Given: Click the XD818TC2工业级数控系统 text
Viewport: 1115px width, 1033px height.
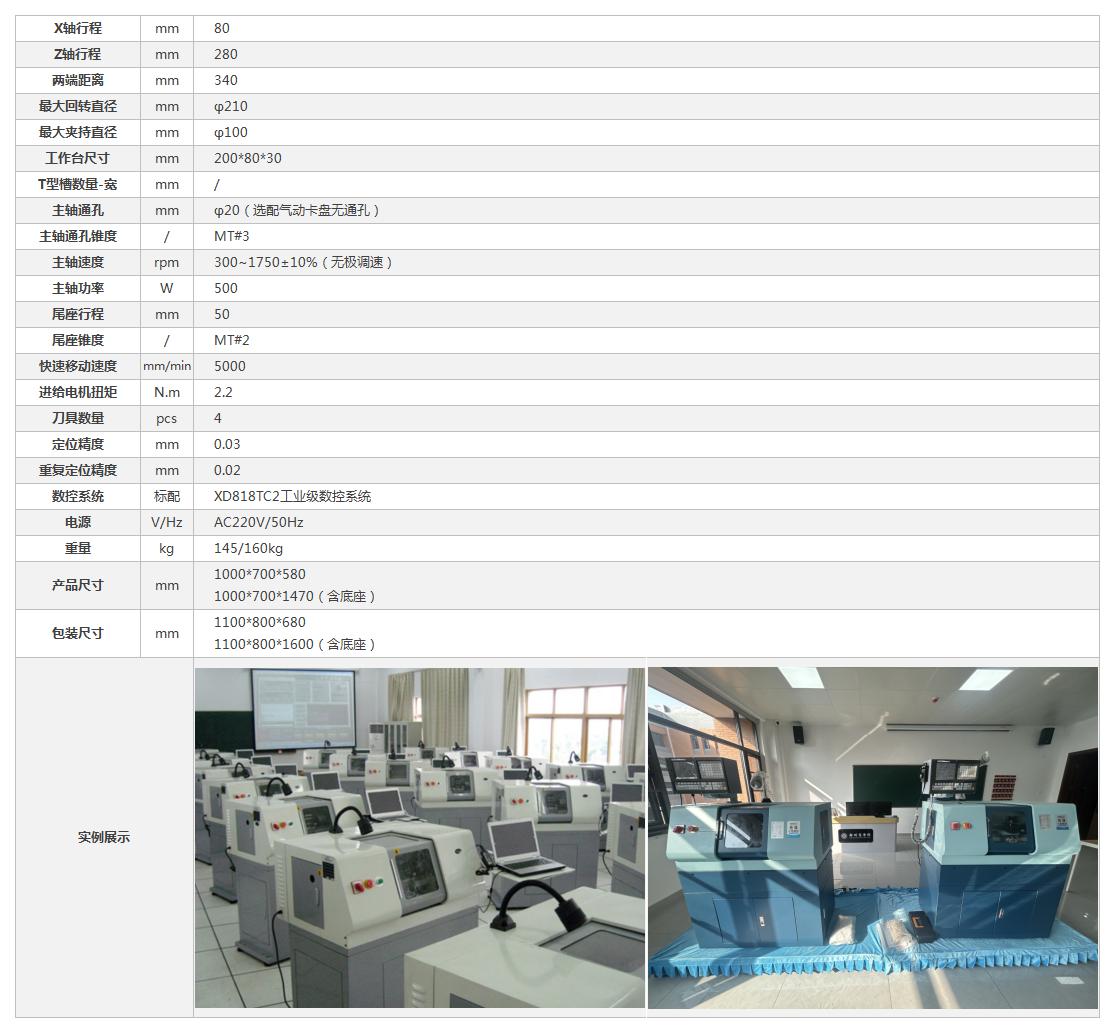Looking at the screenshot, I should pos(292,496).
